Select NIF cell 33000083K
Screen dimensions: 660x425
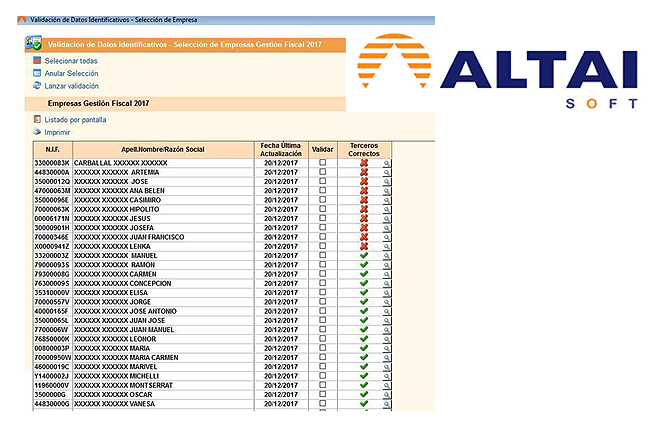pos(52,163)
